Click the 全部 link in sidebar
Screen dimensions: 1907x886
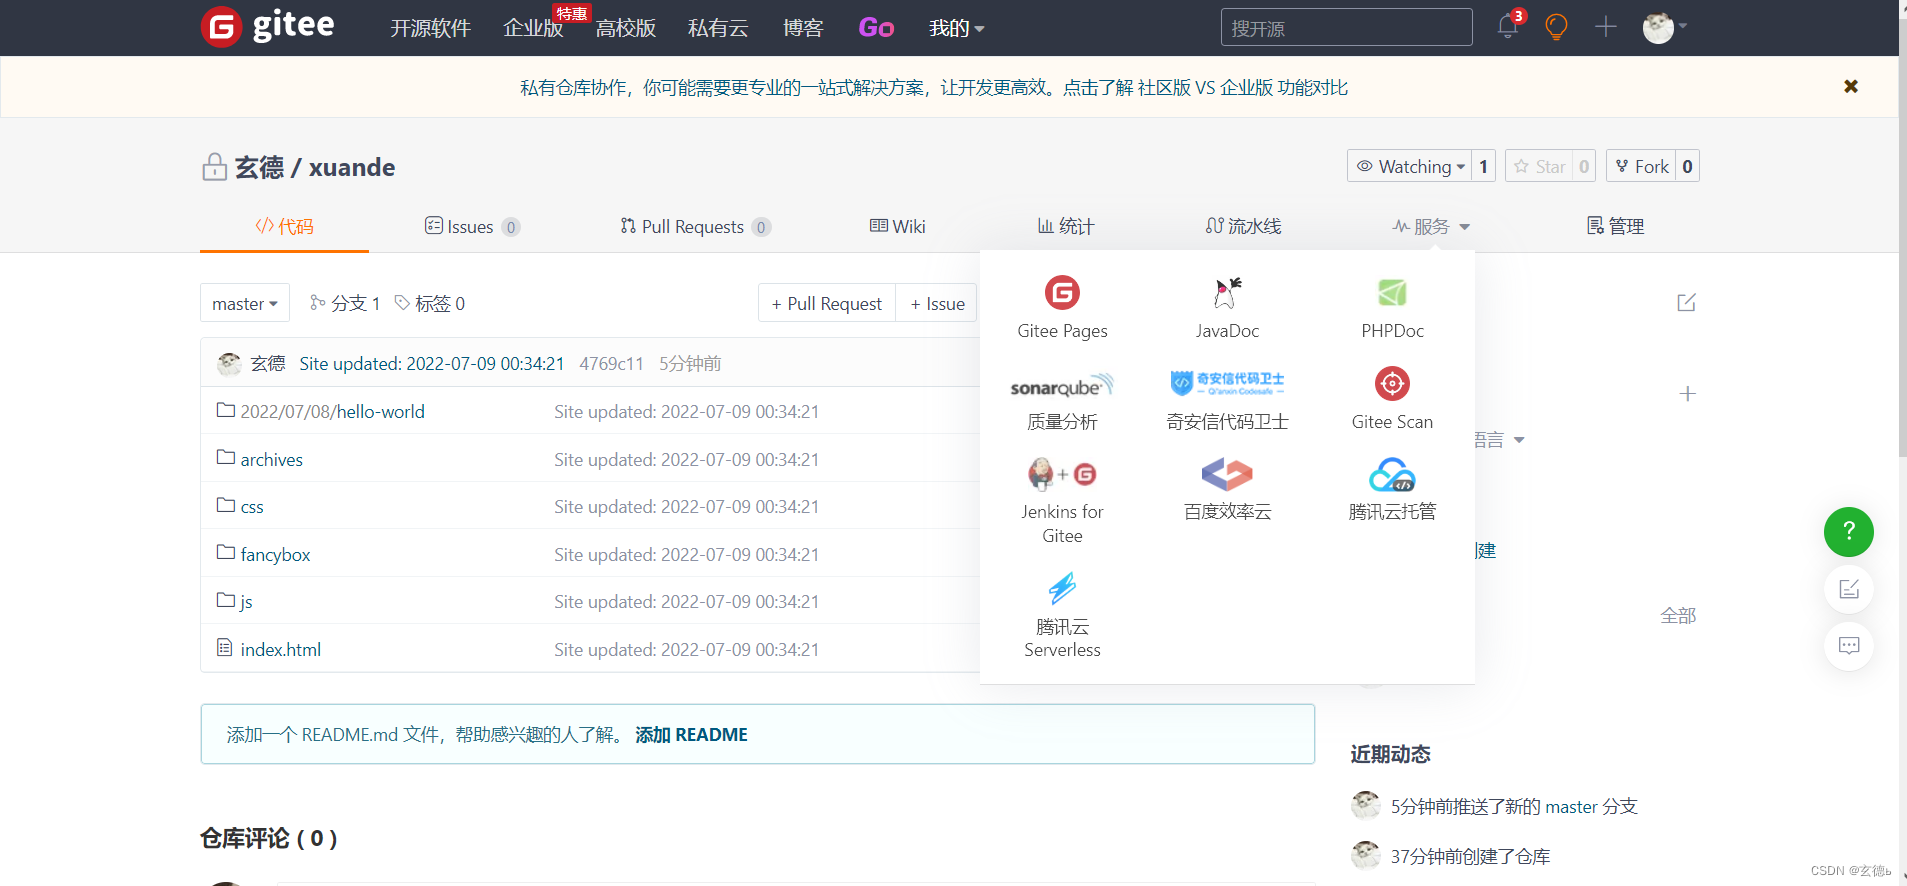point(1678,616)
